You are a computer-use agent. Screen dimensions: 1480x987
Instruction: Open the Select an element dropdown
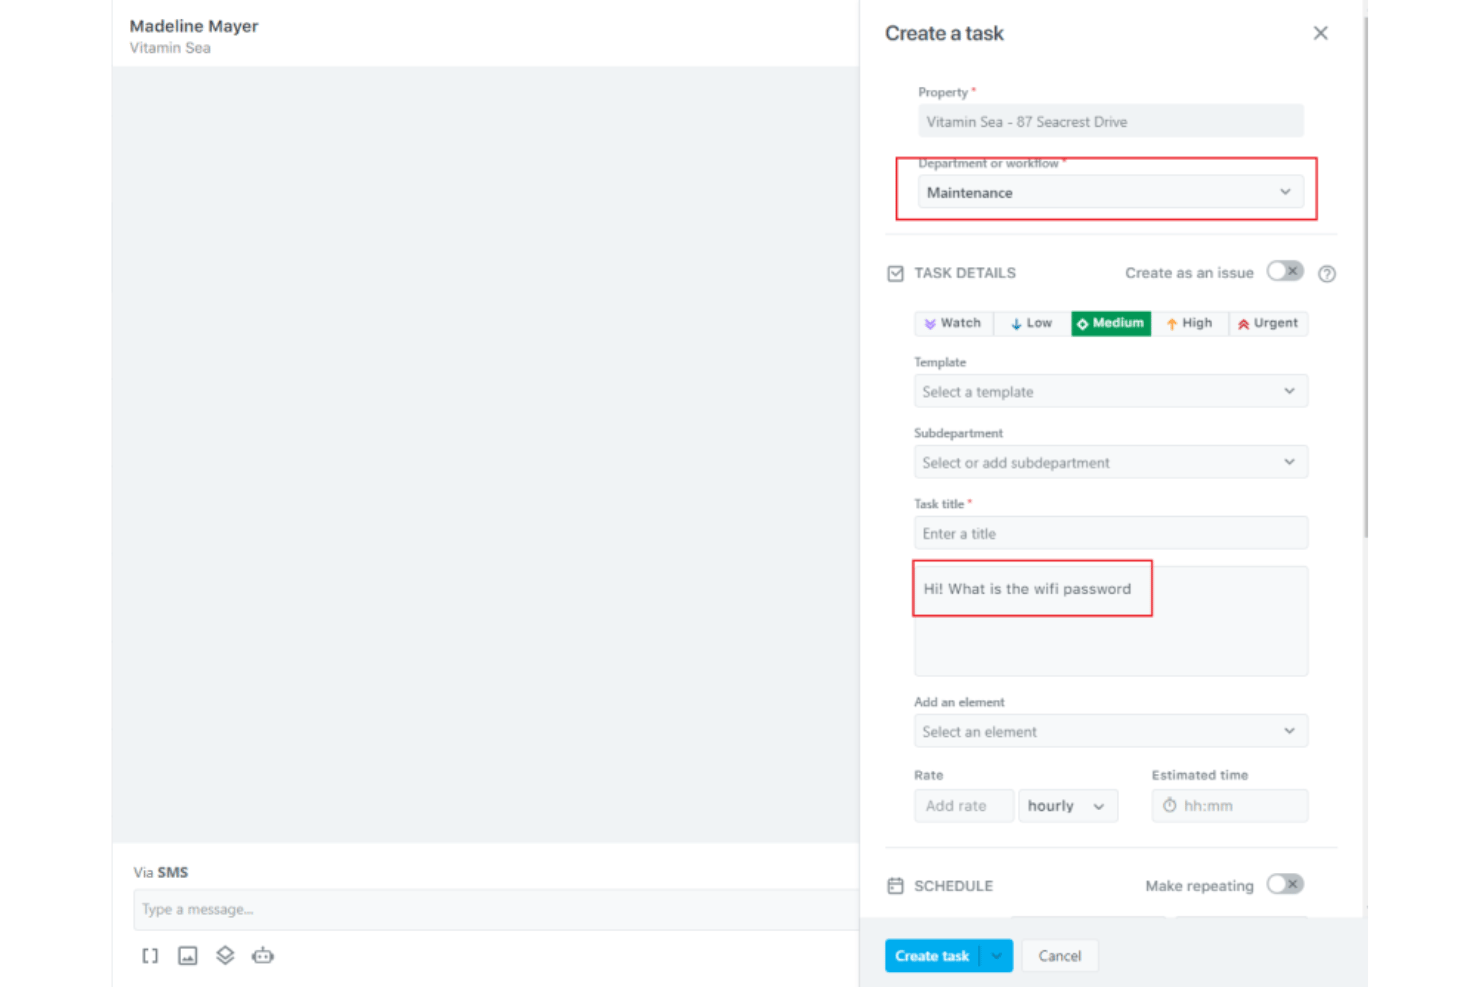click(1111, 731)
